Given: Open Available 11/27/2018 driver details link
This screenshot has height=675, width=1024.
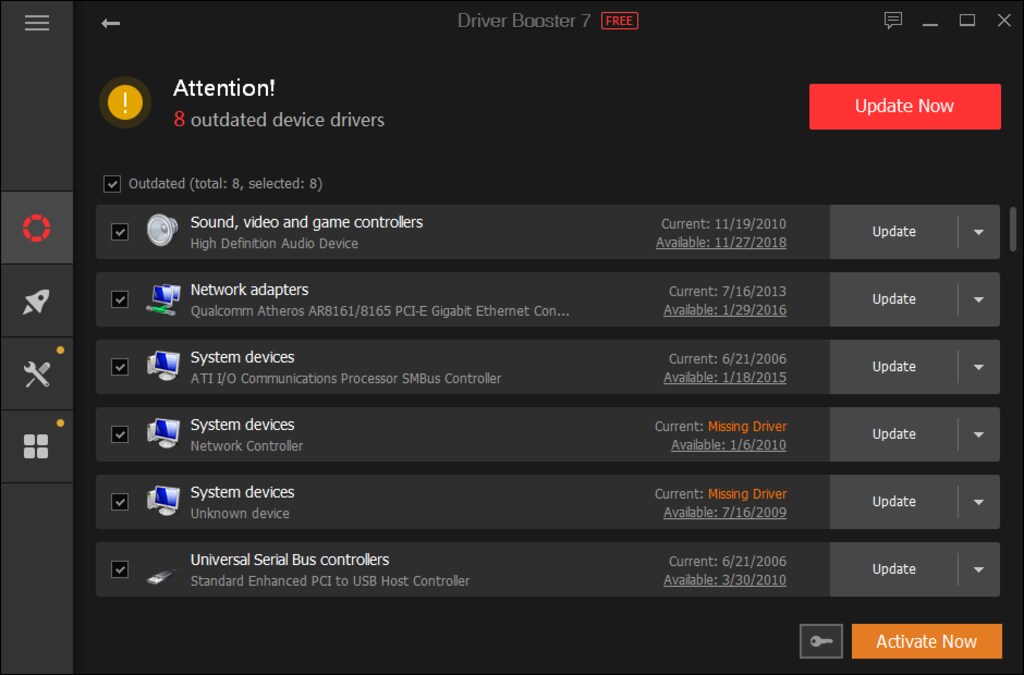Looking at the screenshot, I should click(x=721, y=243).
